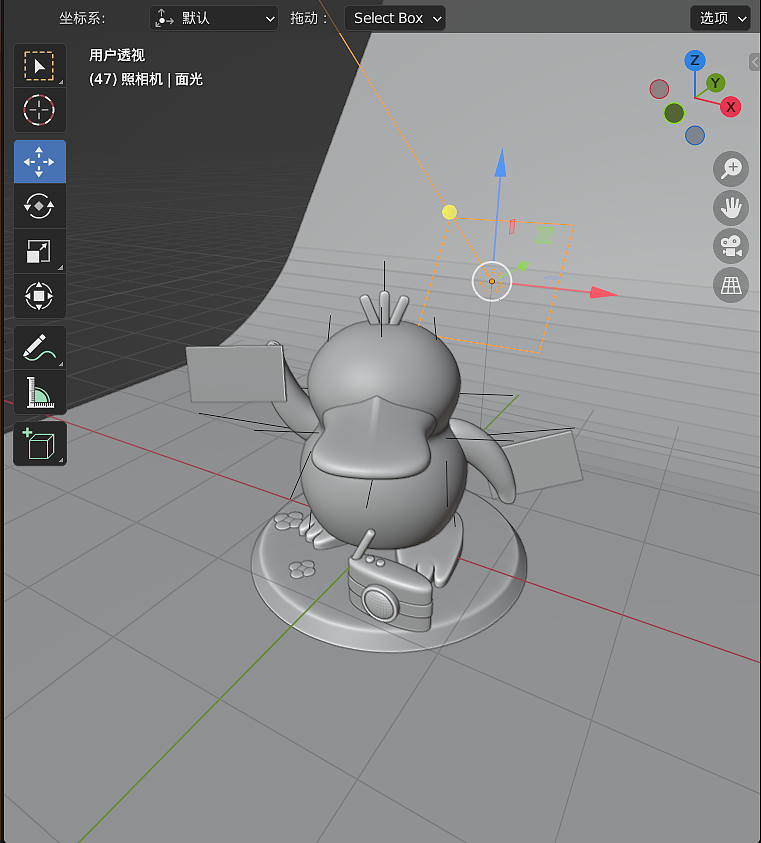The image size is (761, 843).
Task: Open the Select Box drag dropdown
Action: pos(395,18)
